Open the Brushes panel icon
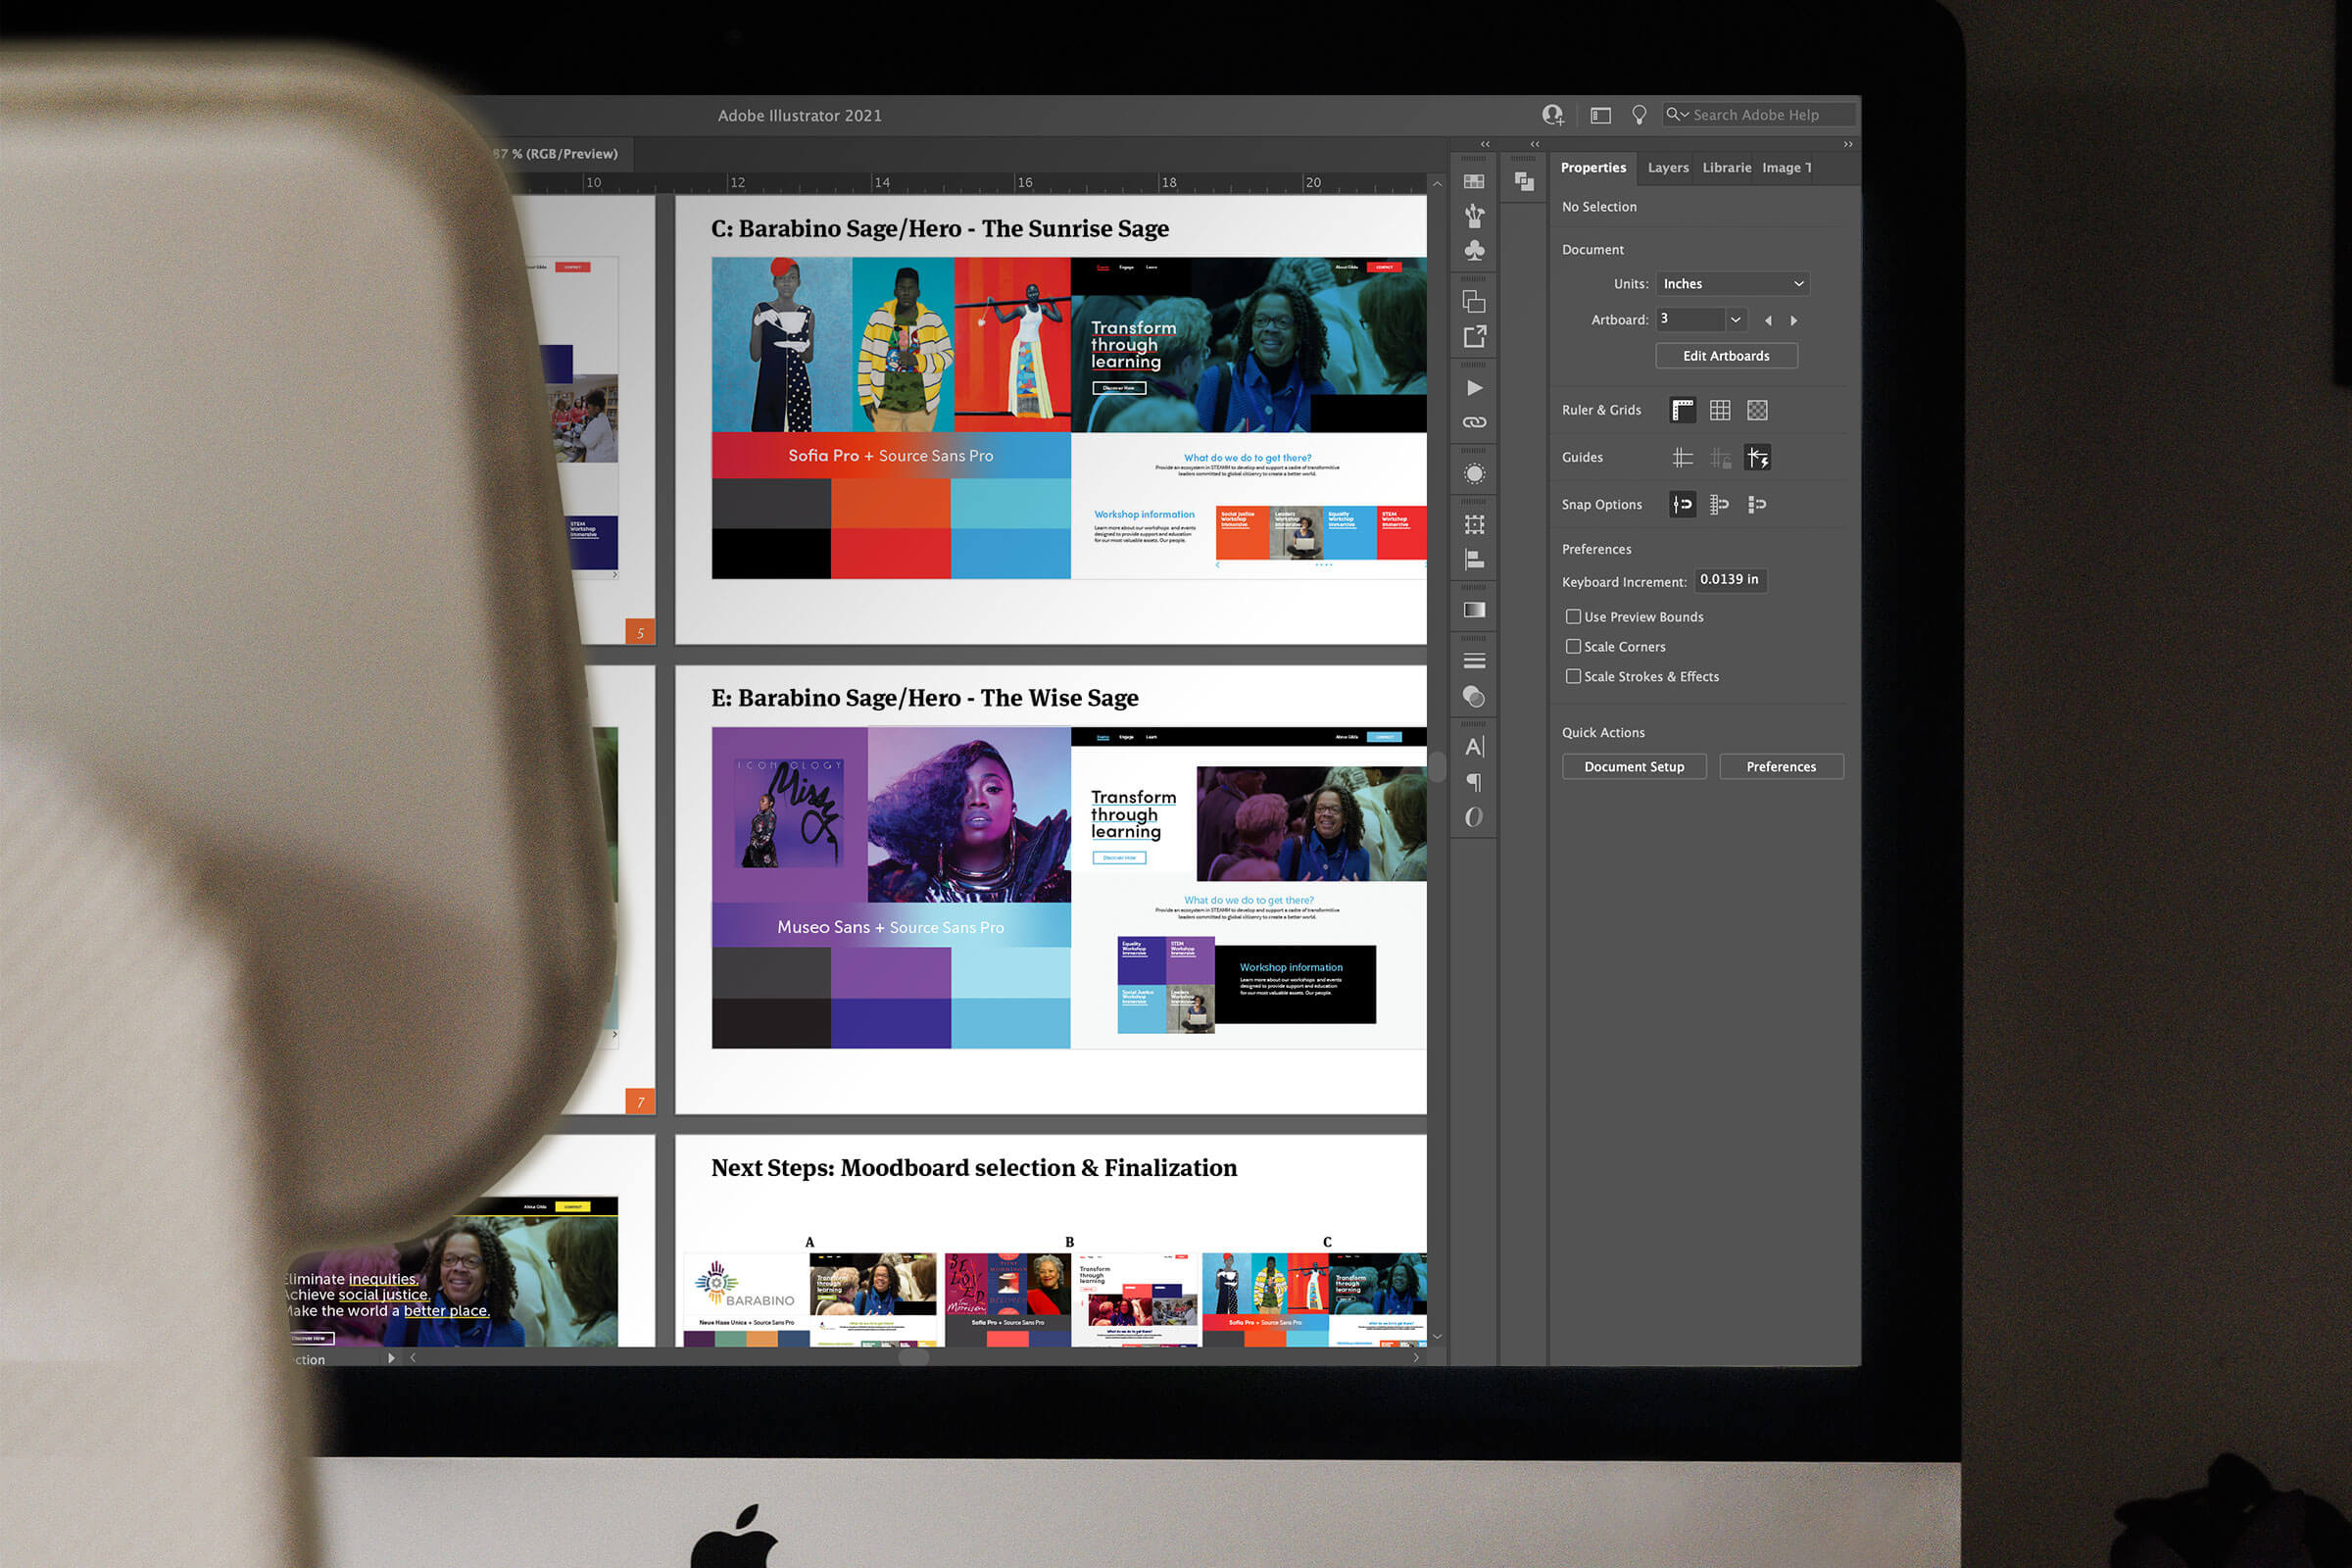The height and width of the screenshot is (1568, 2352). click(x=1474, y=215)
